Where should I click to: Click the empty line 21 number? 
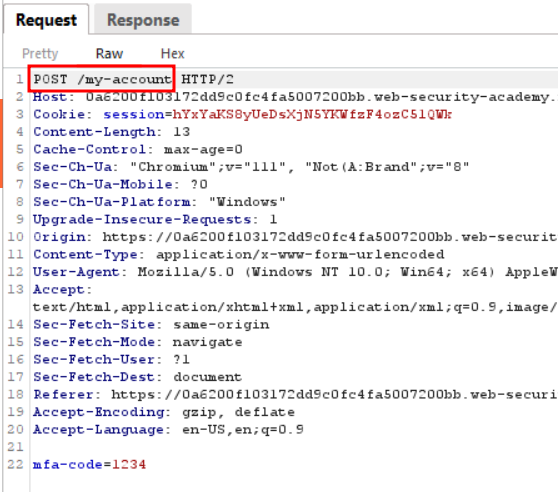[15, 446]
